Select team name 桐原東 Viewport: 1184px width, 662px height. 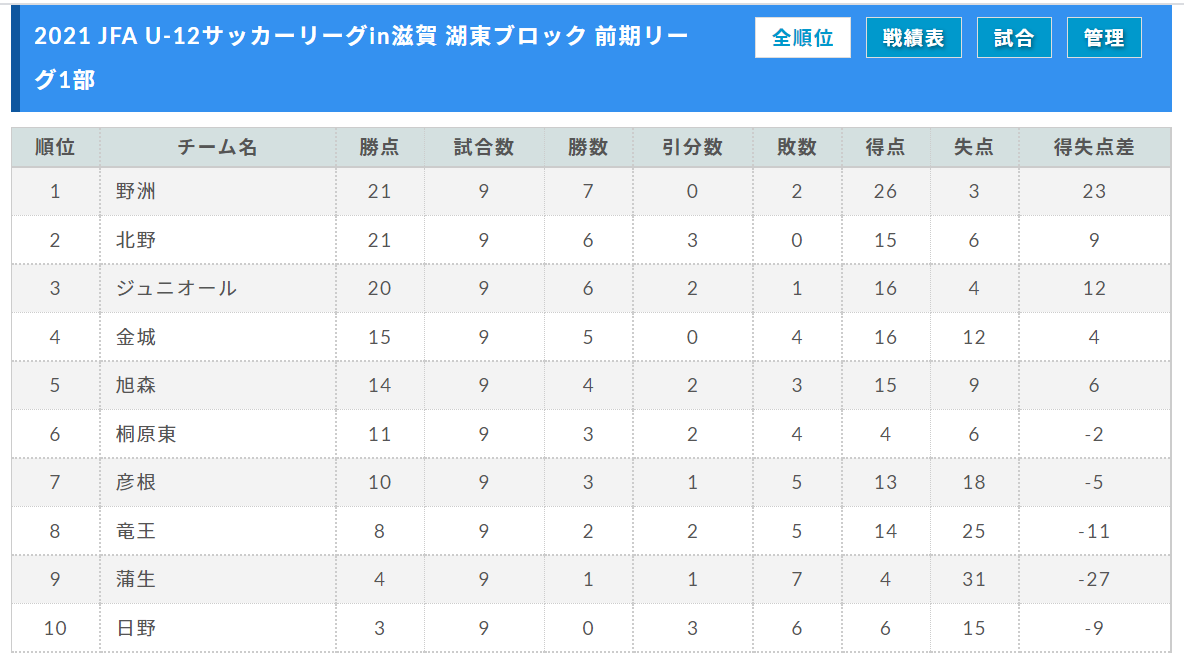coord(146,434)
